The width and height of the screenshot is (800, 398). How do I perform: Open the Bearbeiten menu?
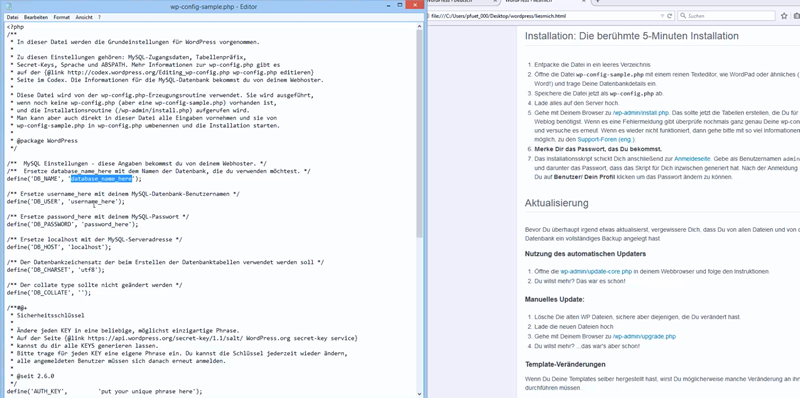coord(36,17)
